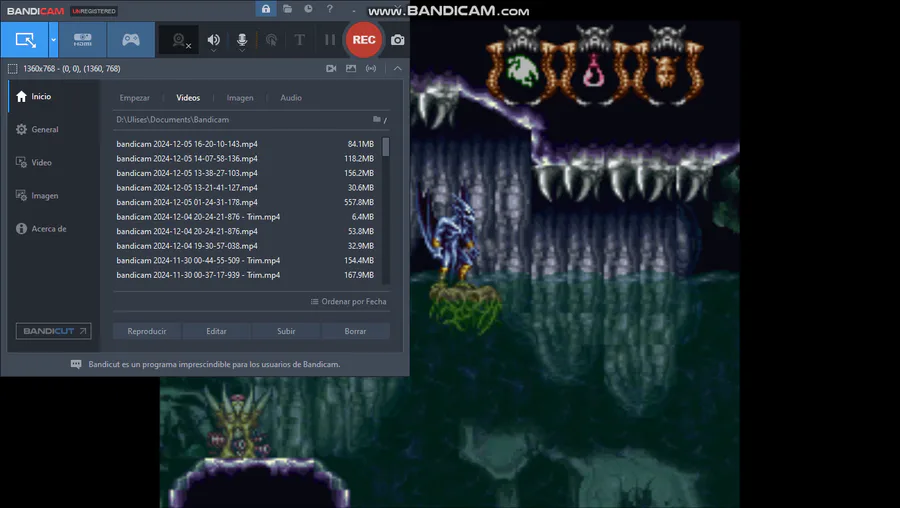The height and width of the screenshot is (508, 900).
Task: Click the 1360x768 capture area text
Action: 72,69
